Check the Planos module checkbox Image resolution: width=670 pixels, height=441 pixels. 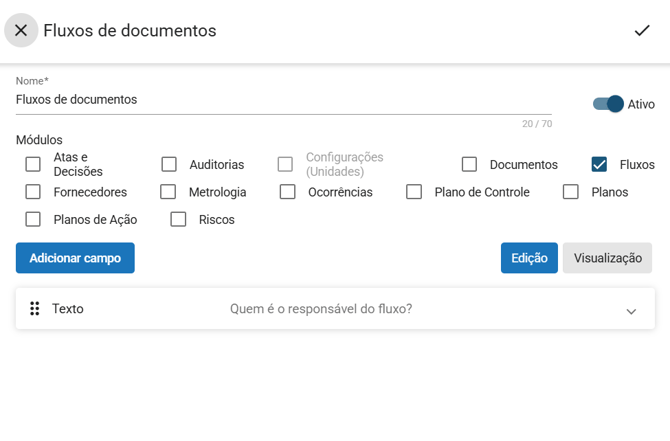(x=571, y=192)
